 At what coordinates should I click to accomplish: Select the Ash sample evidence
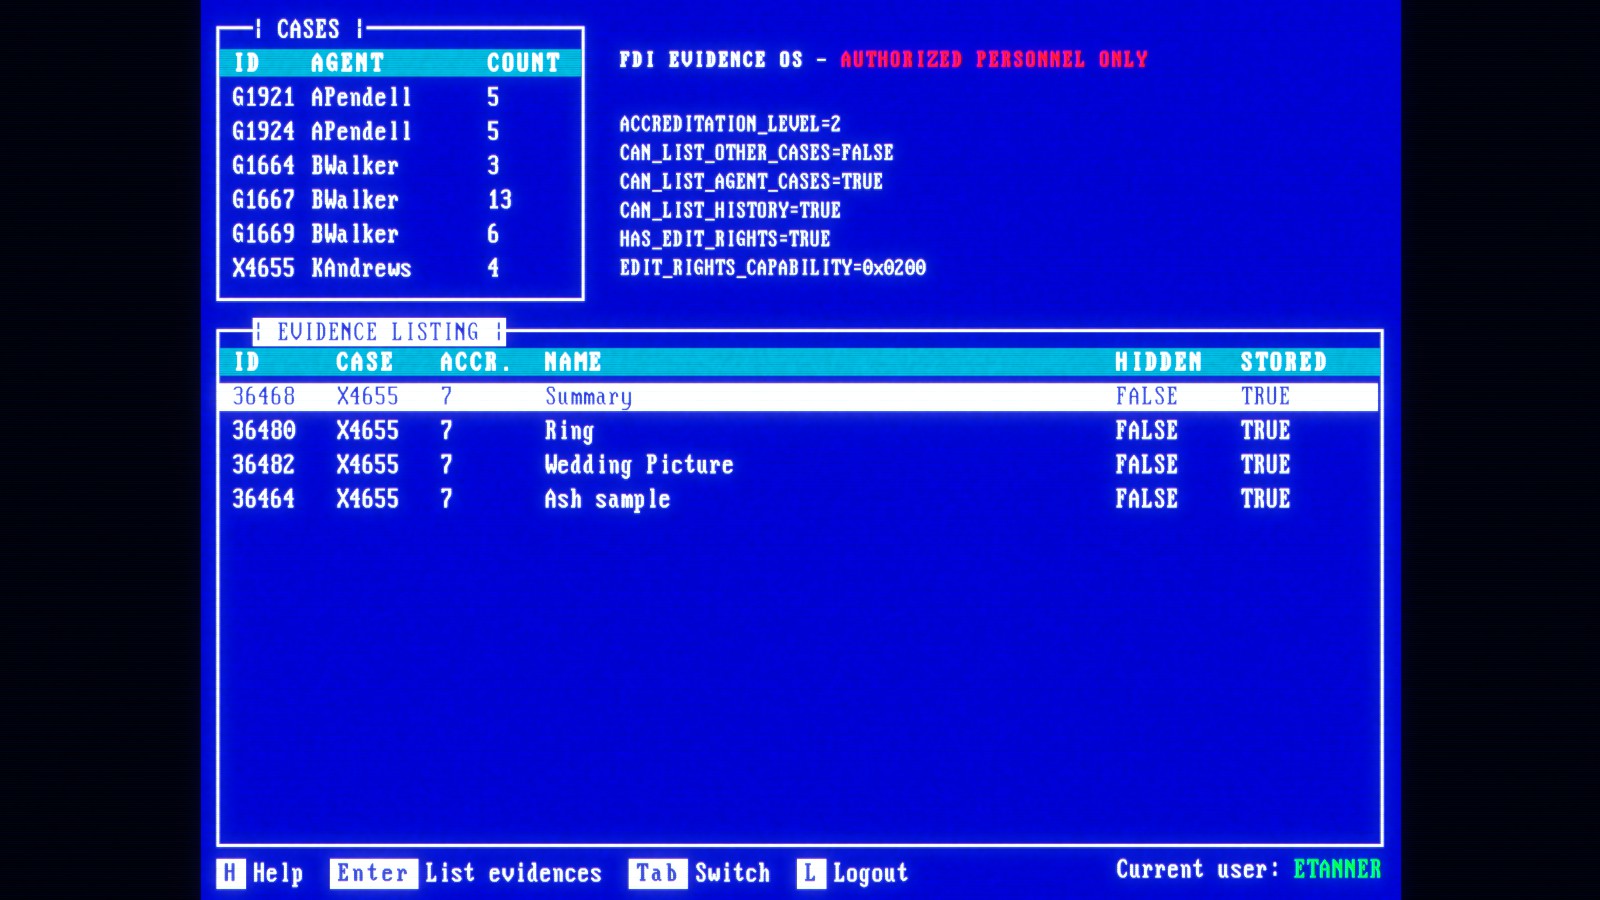point(606,498)
